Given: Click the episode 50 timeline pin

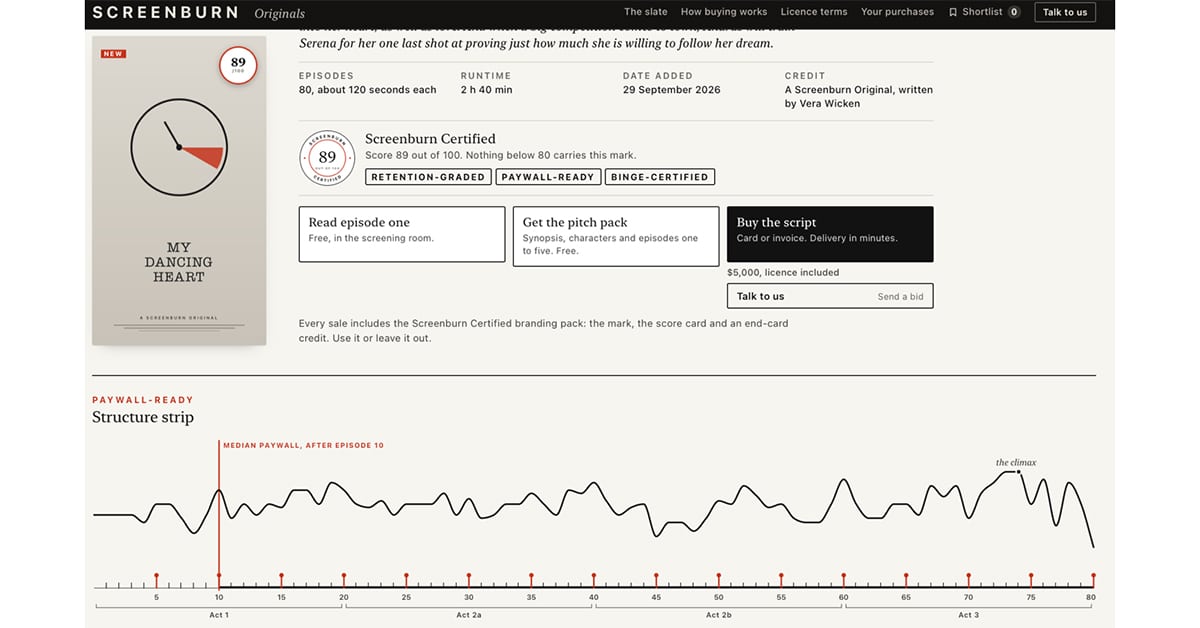Looking at the screenshot, I should click(x=718, y=581).
